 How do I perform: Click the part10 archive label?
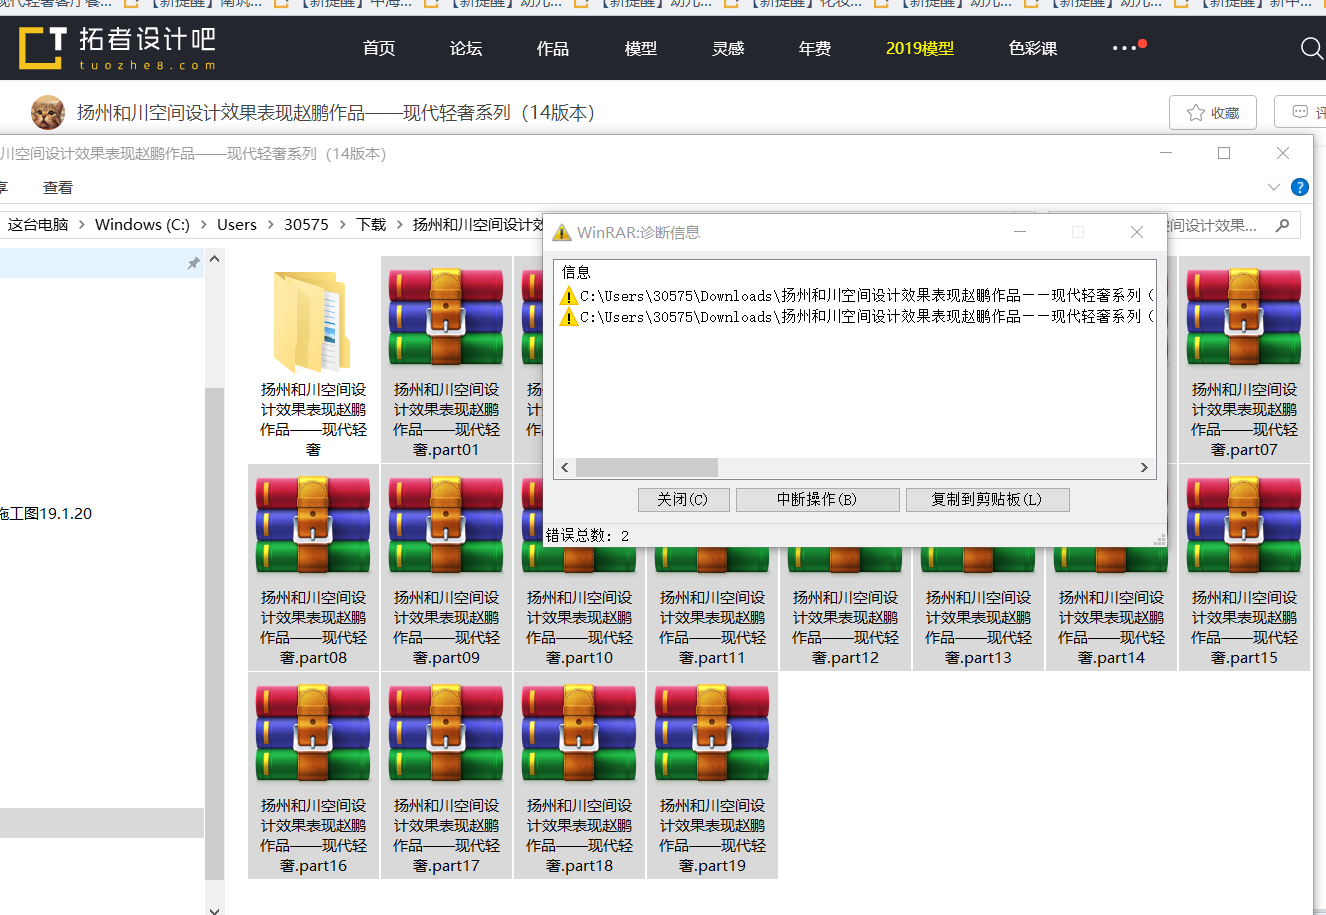[579, 627]
